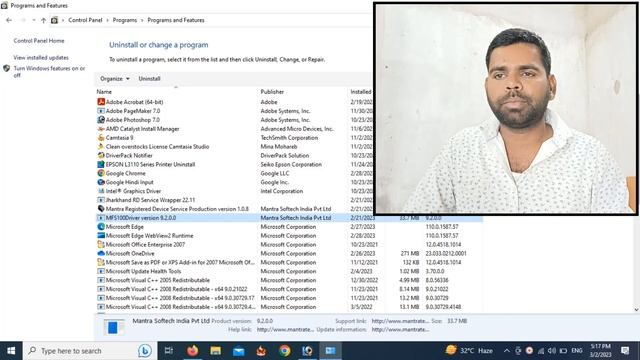This screenshot has height=360, width=640.
Task: Click the Adobe PageMaker 7.0 icon
Action: pos(101,111)
